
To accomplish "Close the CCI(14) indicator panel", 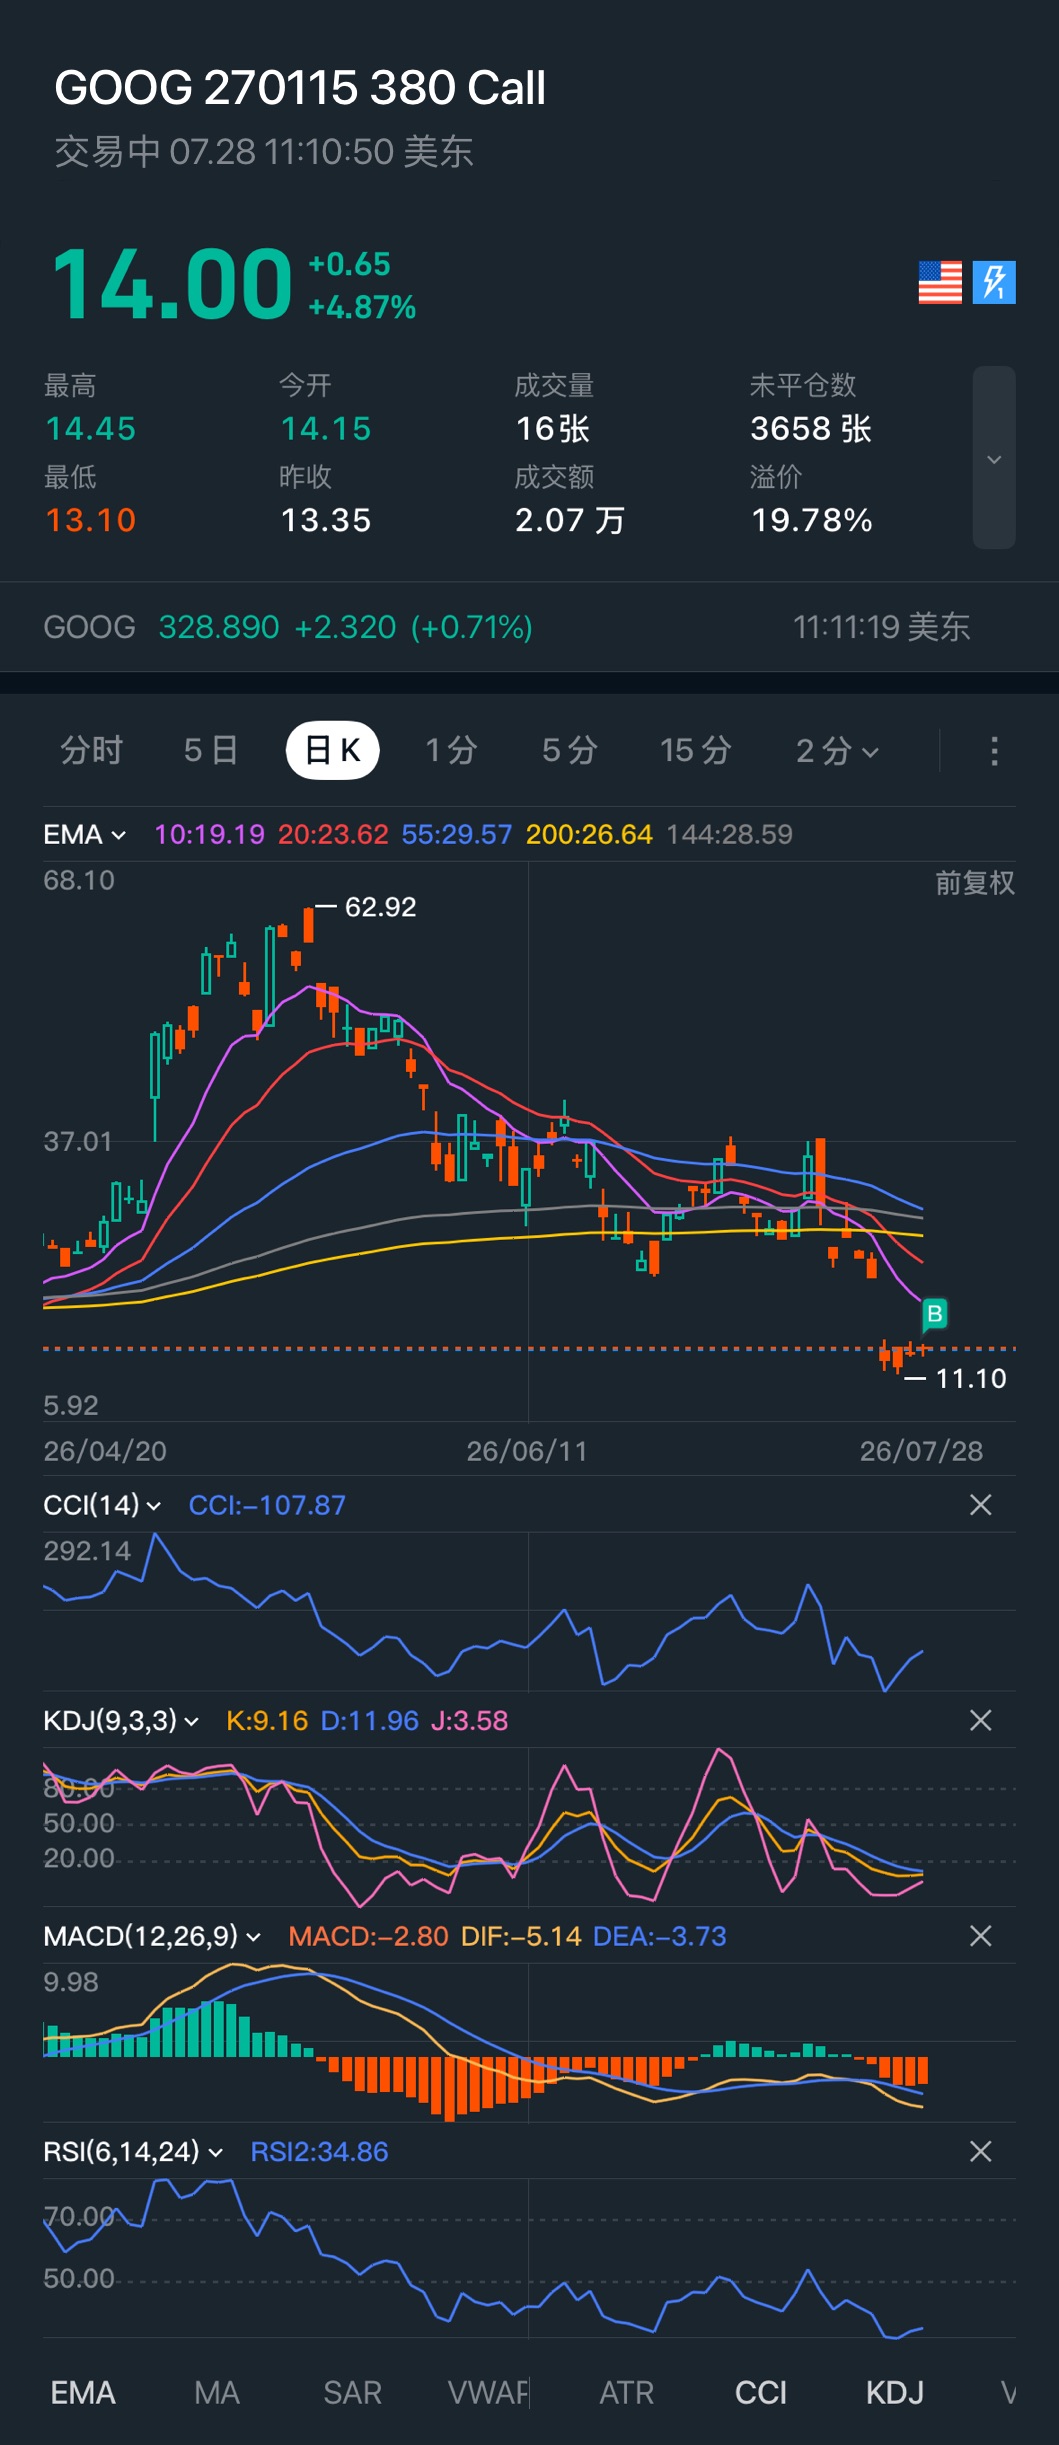I will pos(981,1505).
